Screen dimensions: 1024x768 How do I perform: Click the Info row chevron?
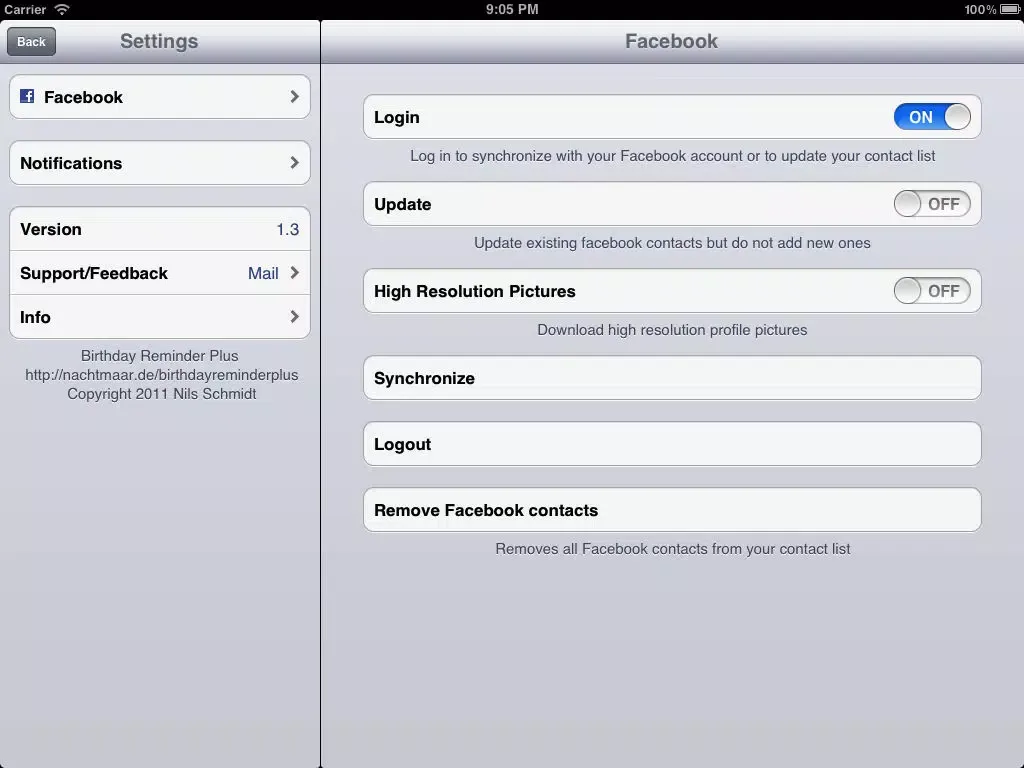click(295, 317)
